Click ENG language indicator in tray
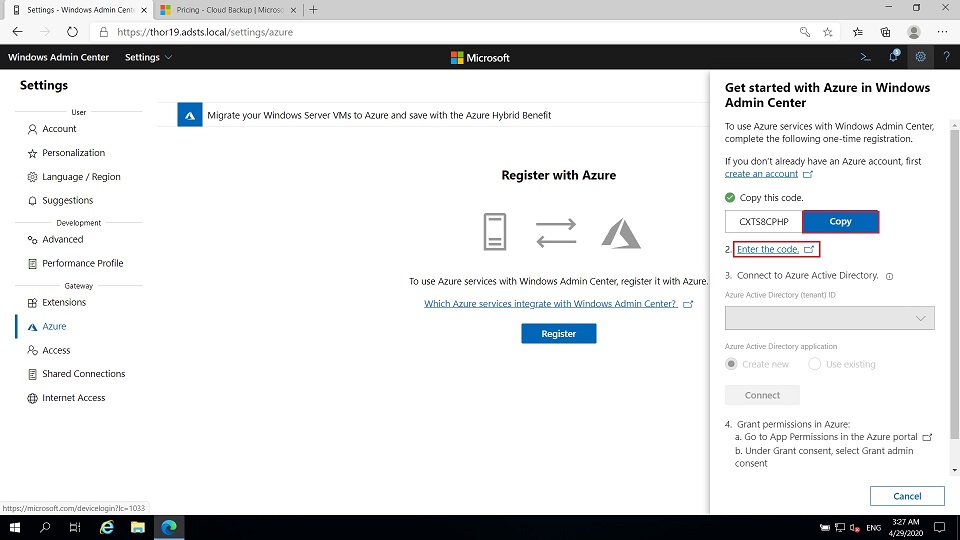This screenshot has height=540, width=960. (x=874, y=528)
